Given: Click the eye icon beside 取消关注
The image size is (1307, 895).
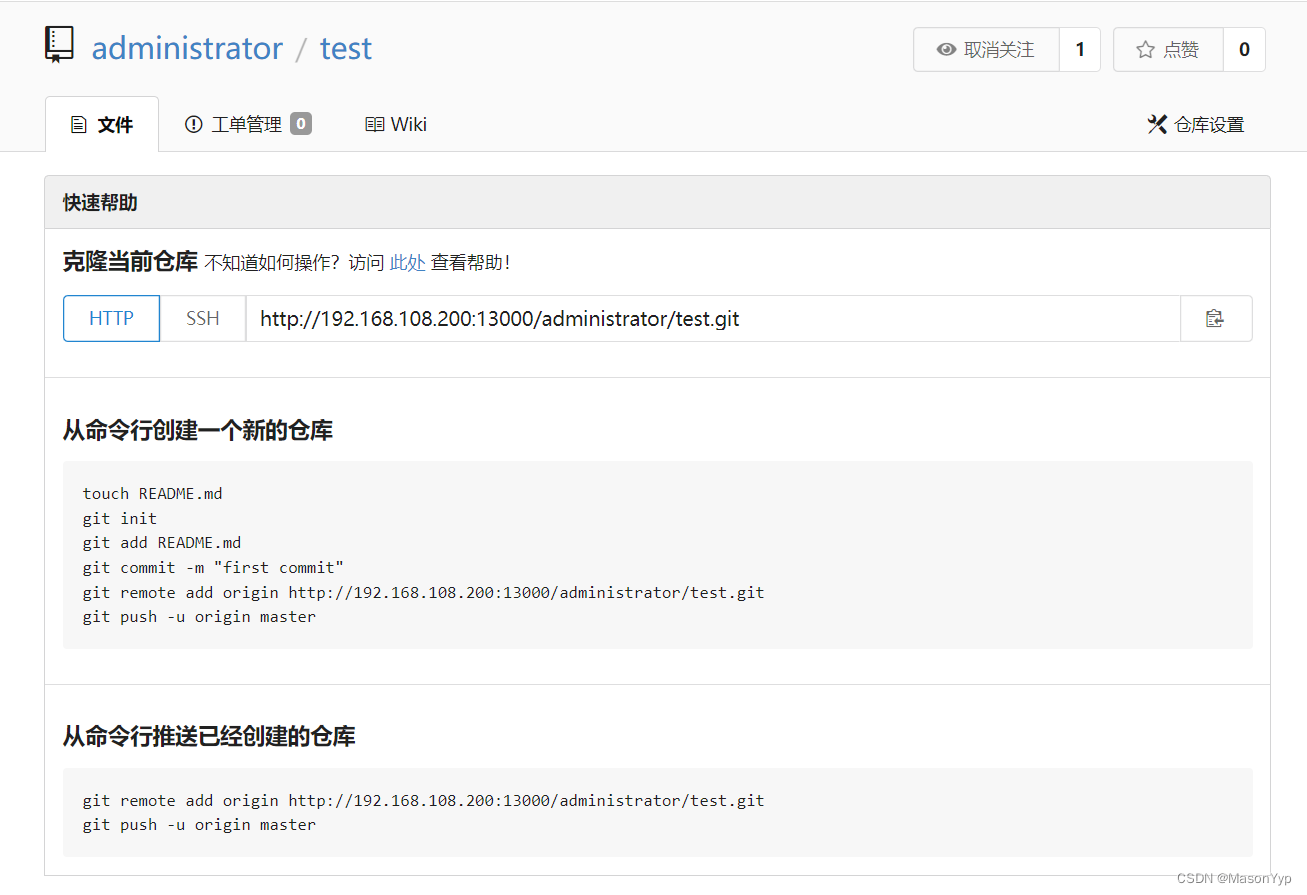Looking at the screenshot, I should coord(946,49).
